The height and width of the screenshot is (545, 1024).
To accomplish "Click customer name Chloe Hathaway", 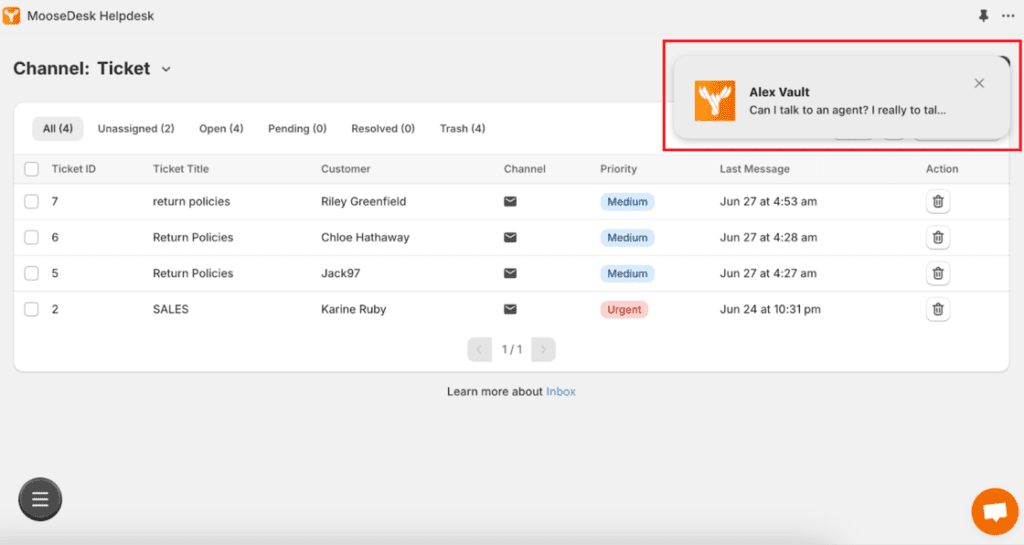I will (365, 238).
